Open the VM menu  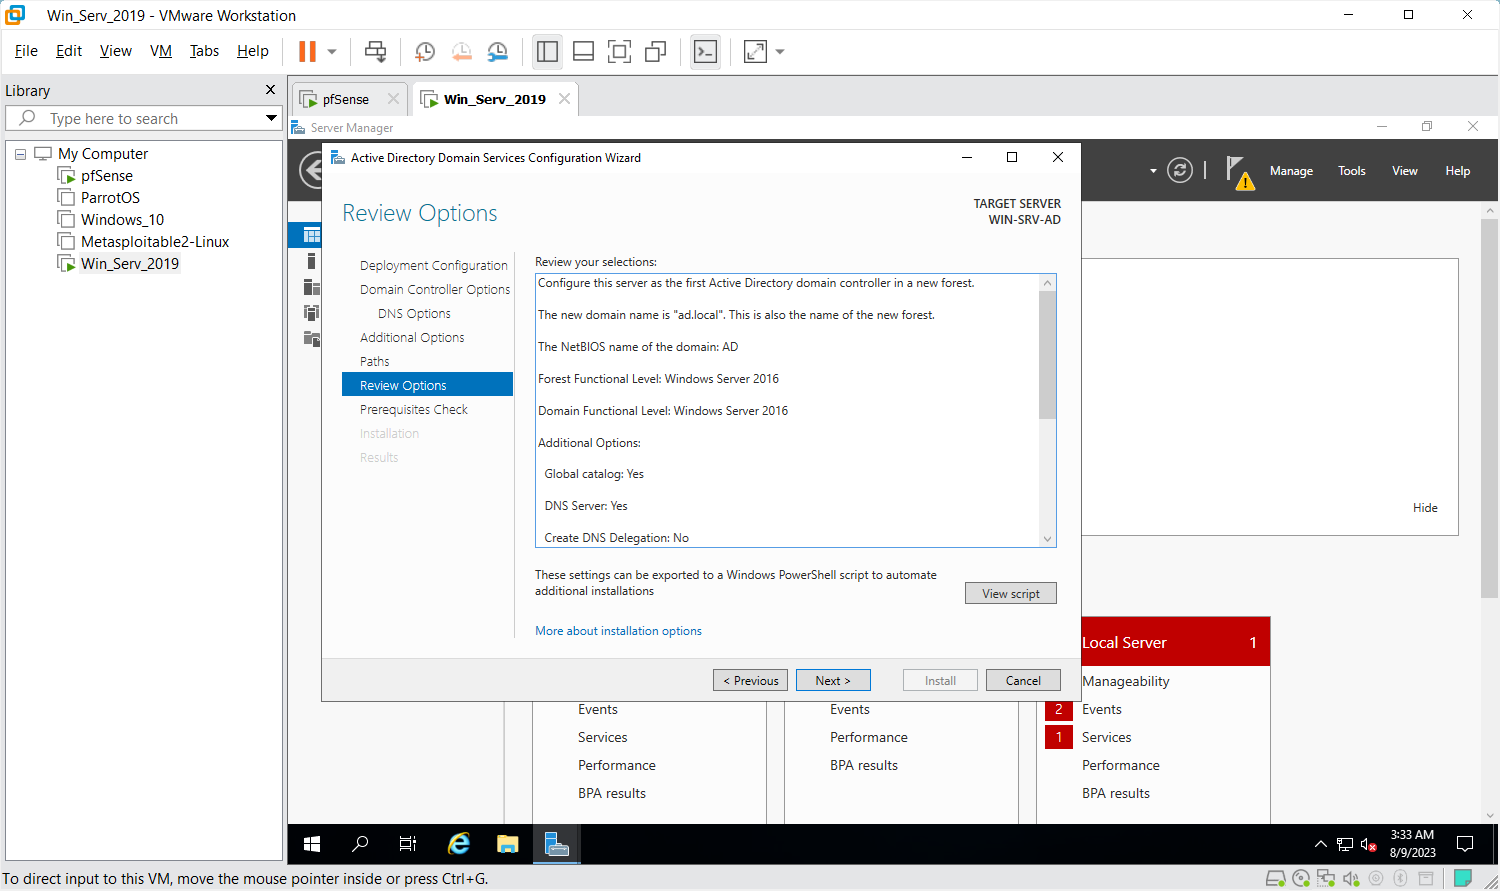pos(161,51)
